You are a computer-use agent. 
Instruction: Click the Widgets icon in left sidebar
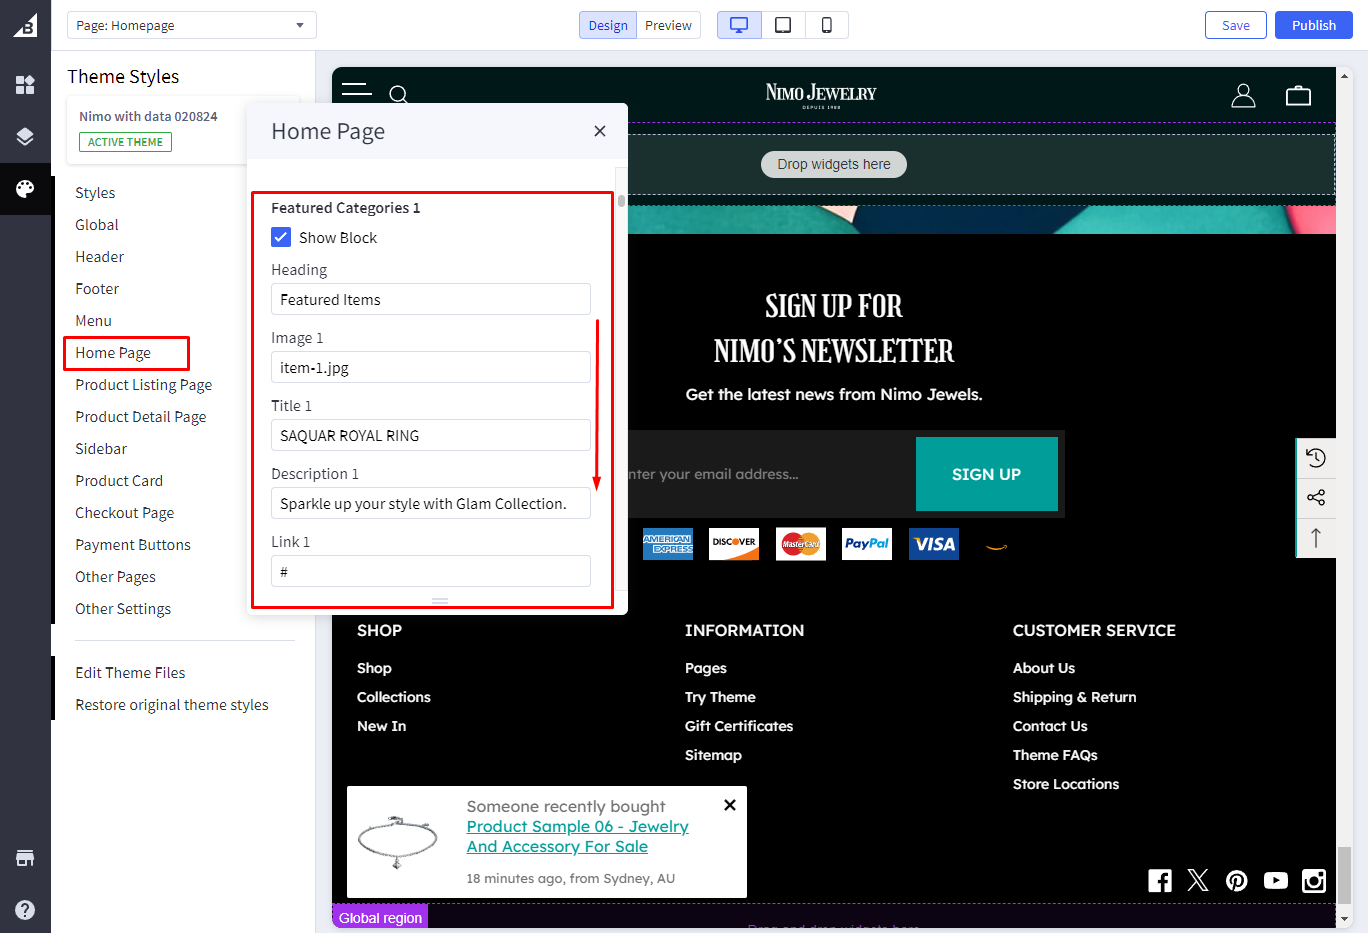tap(25, 85)
